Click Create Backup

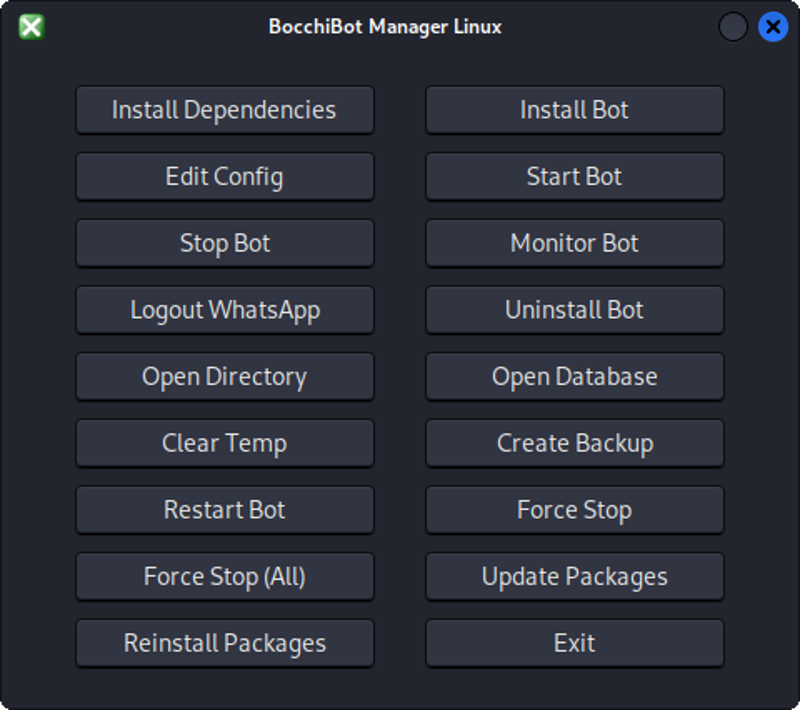(x=574, y=443)
